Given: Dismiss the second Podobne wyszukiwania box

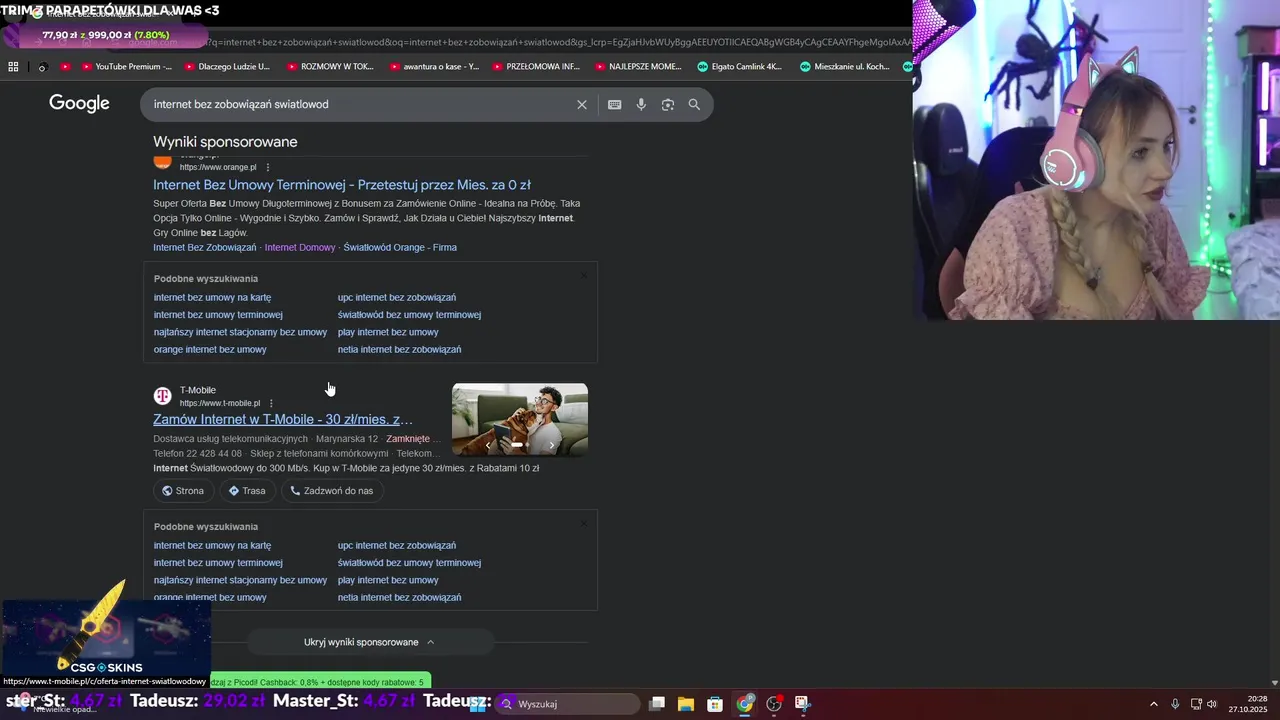Looking at the screenshot, I should [x=585, y=523].
